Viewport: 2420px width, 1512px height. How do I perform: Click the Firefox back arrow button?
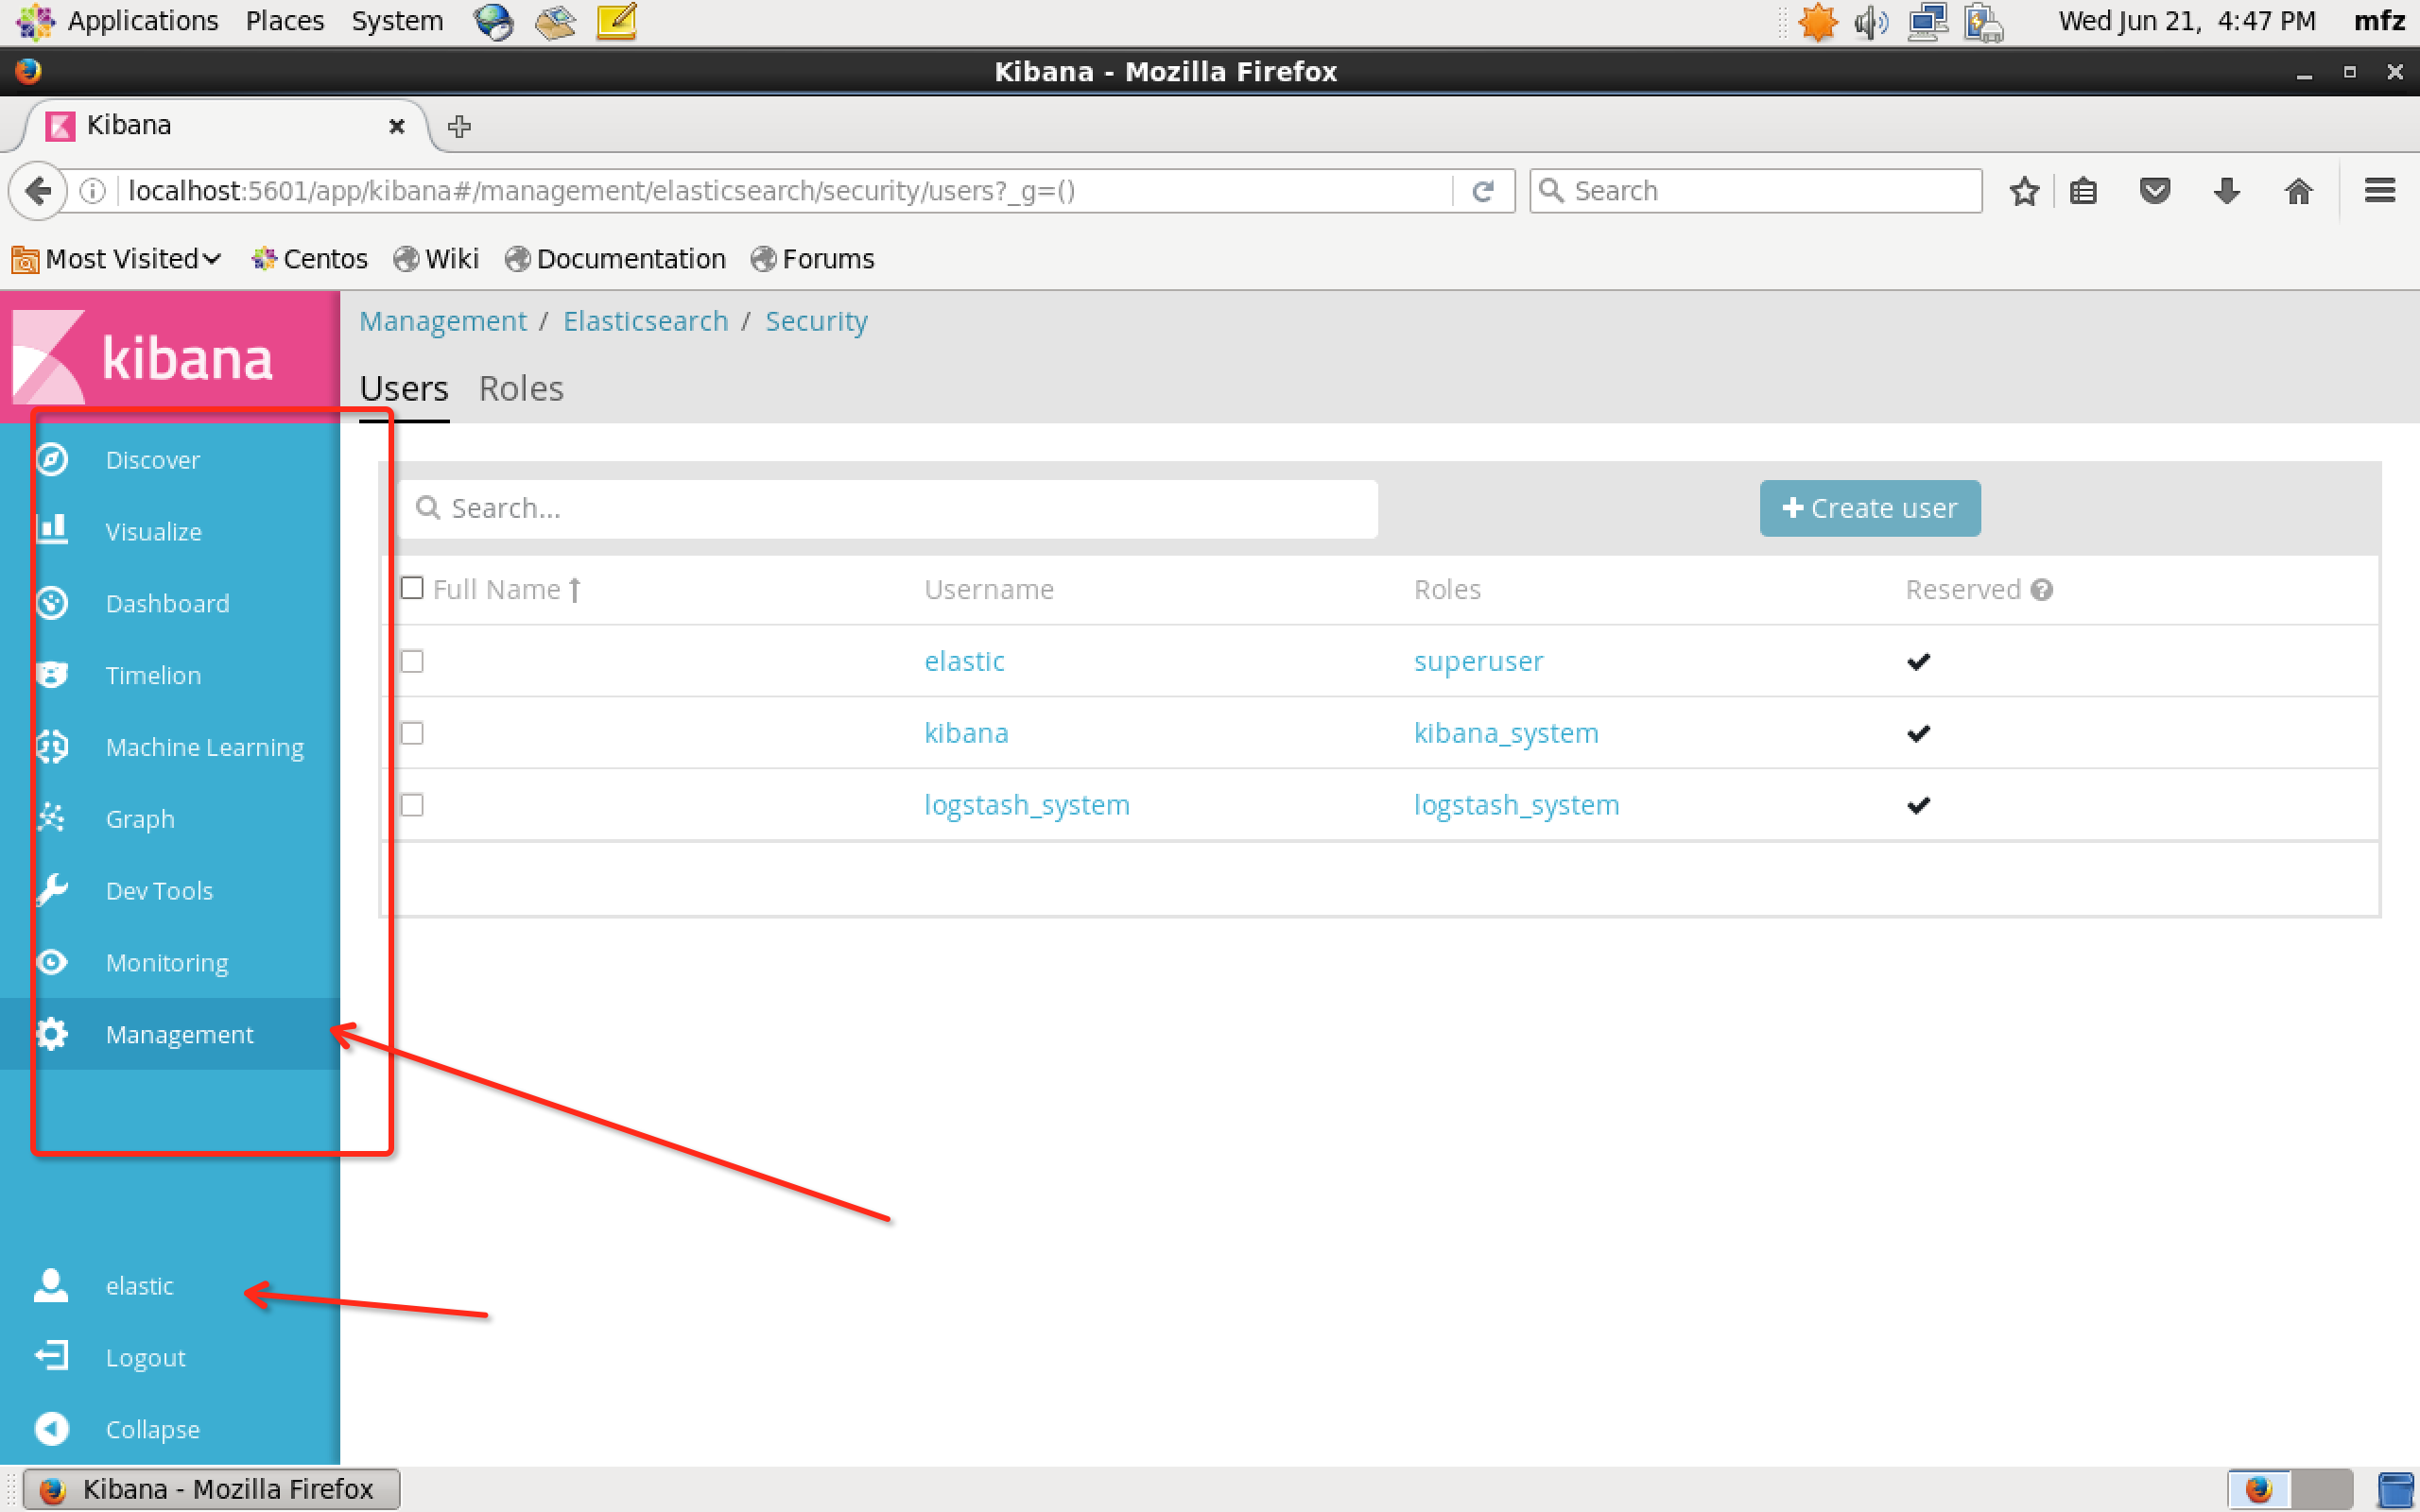click(38, 190)
